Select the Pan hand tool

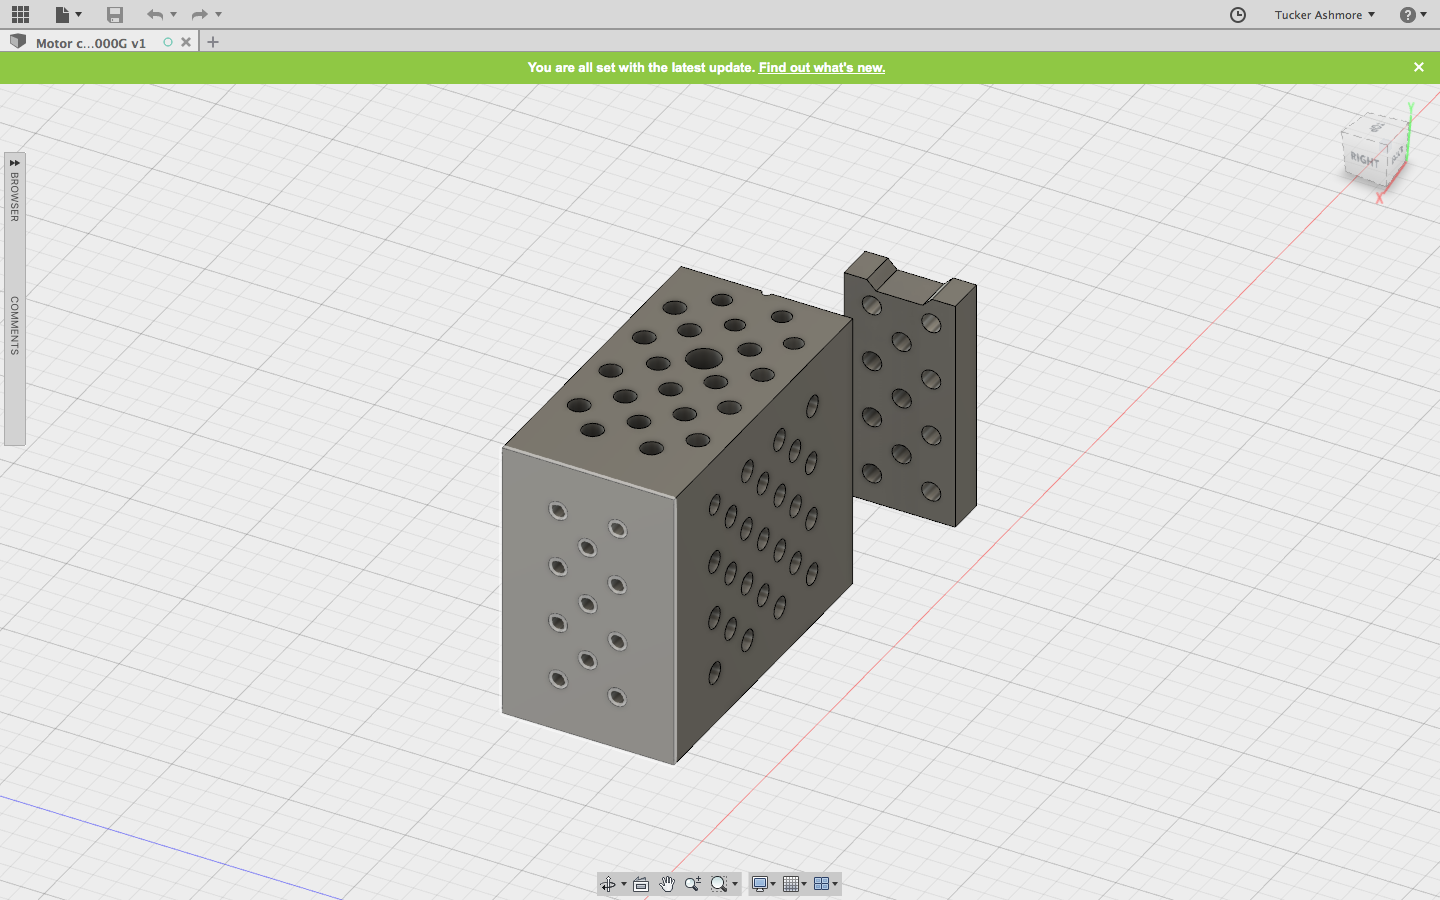667,884
